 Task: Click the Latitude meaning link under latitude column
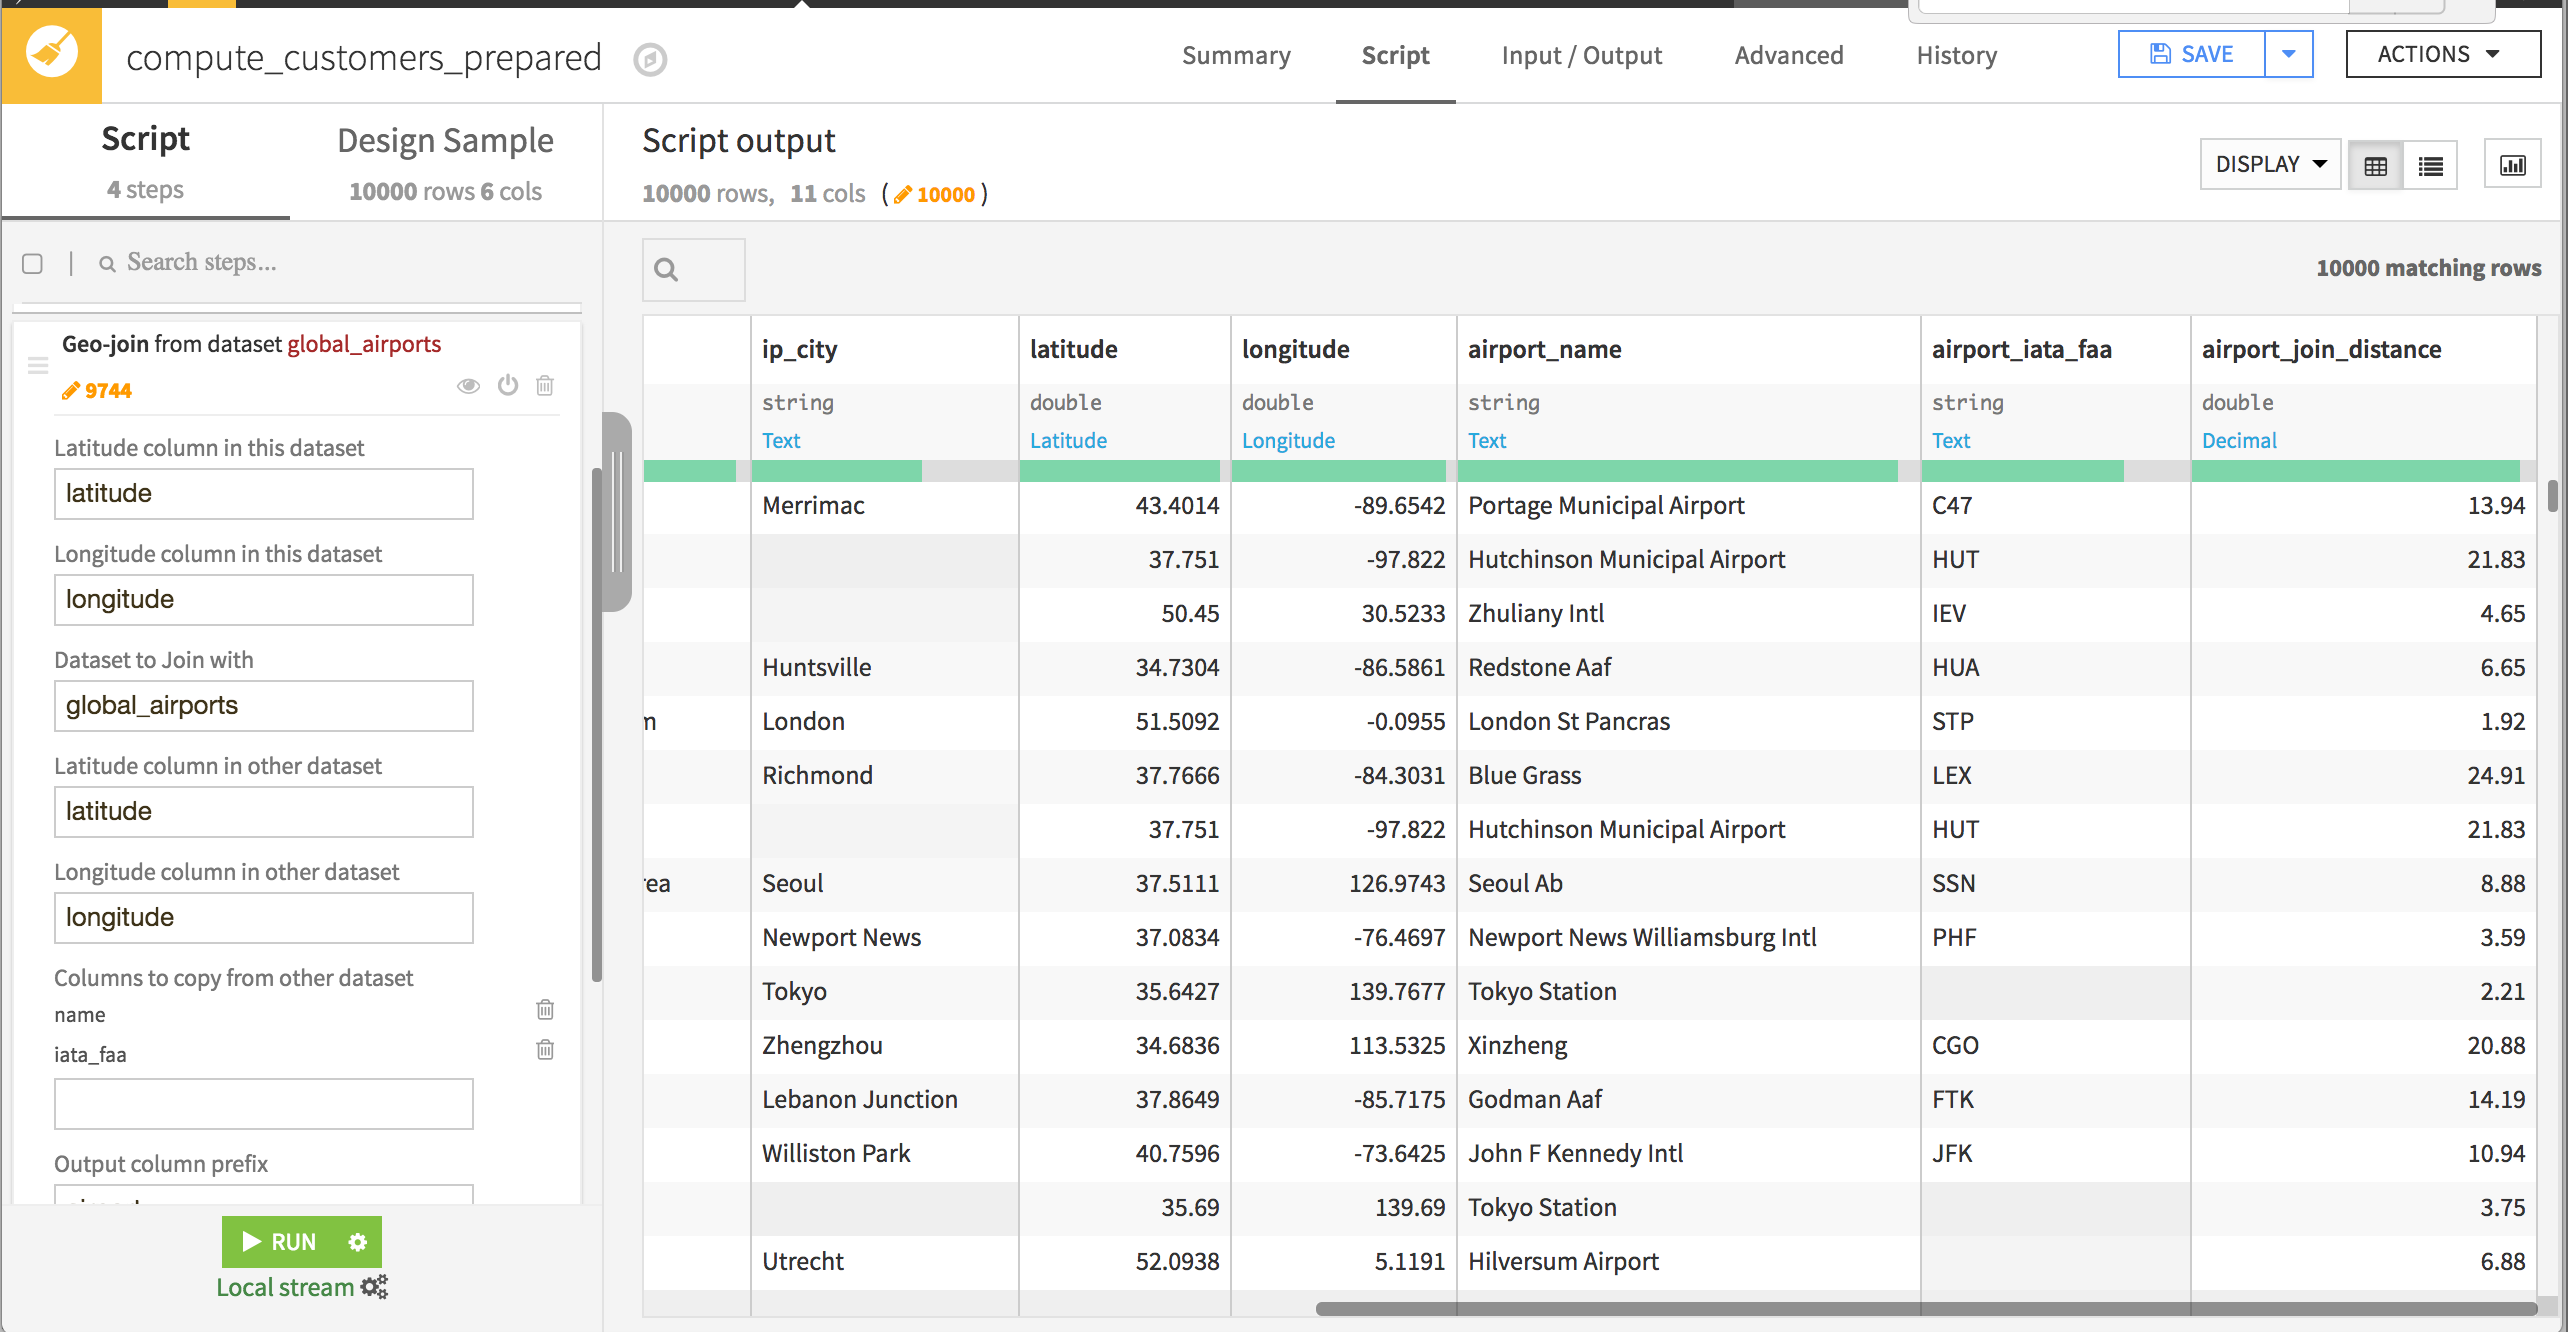click(1068, 440)
